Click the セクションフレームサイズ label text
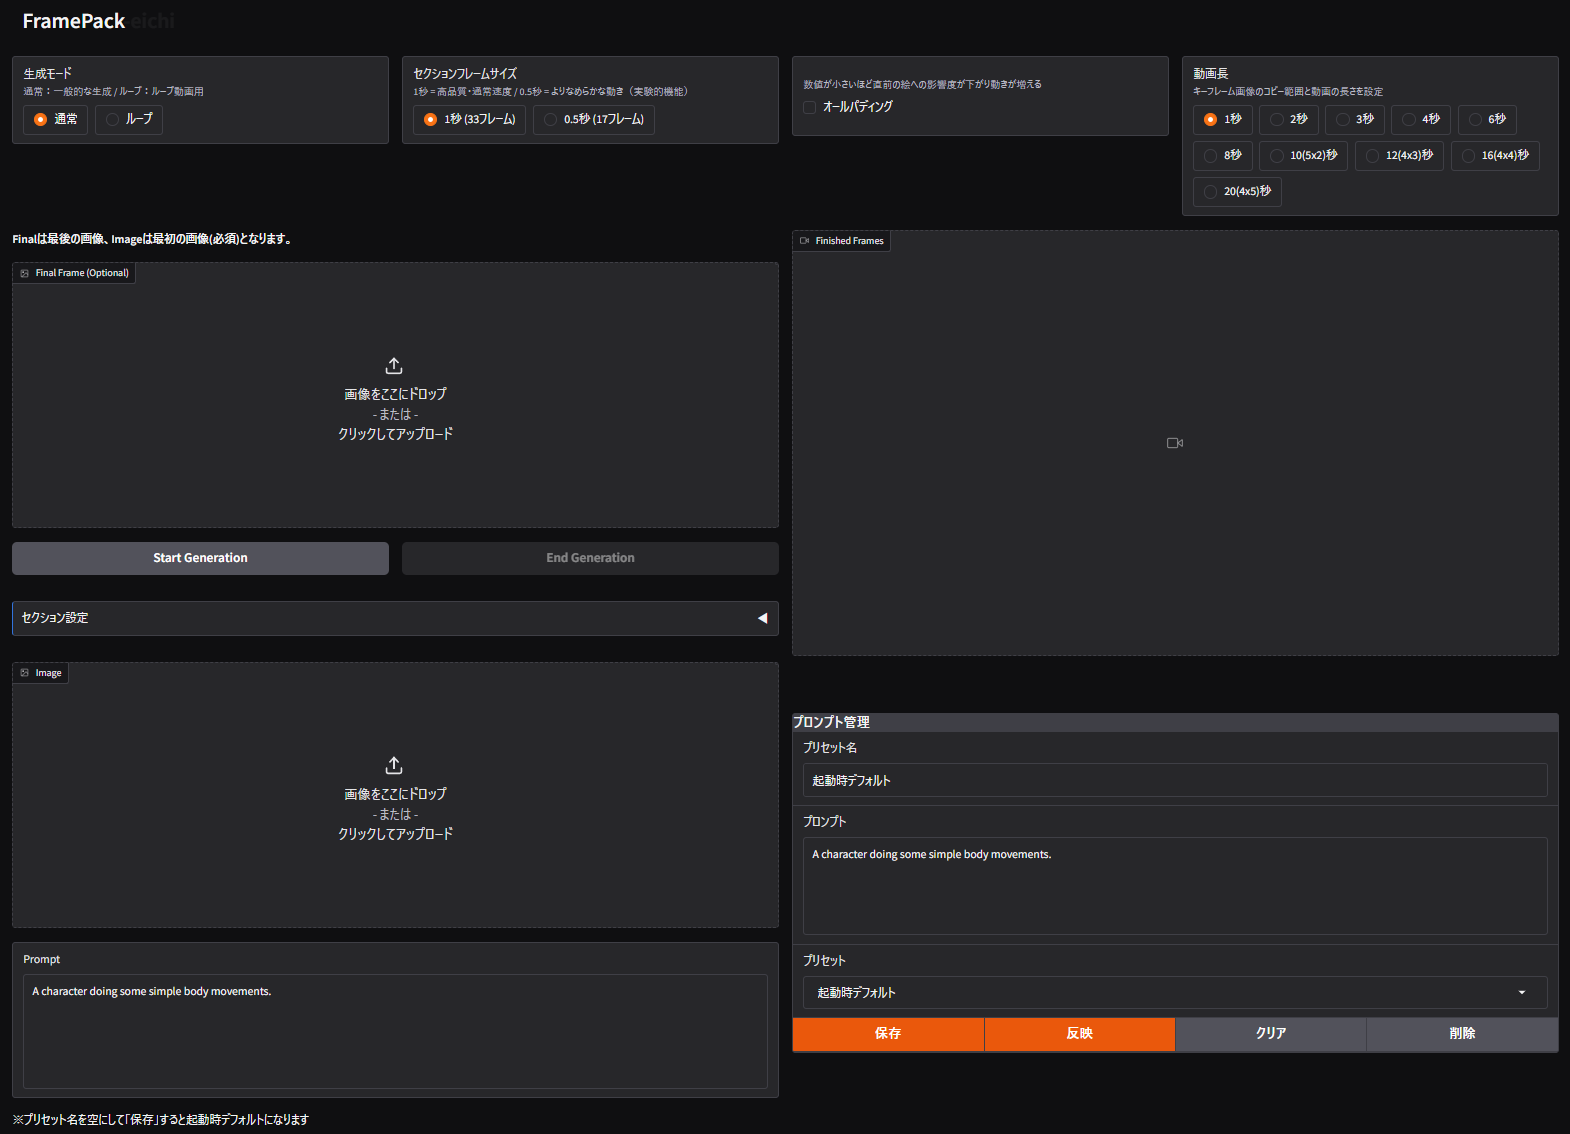The height and width of the screenshot is (1134, 1570). click(465, 74)
